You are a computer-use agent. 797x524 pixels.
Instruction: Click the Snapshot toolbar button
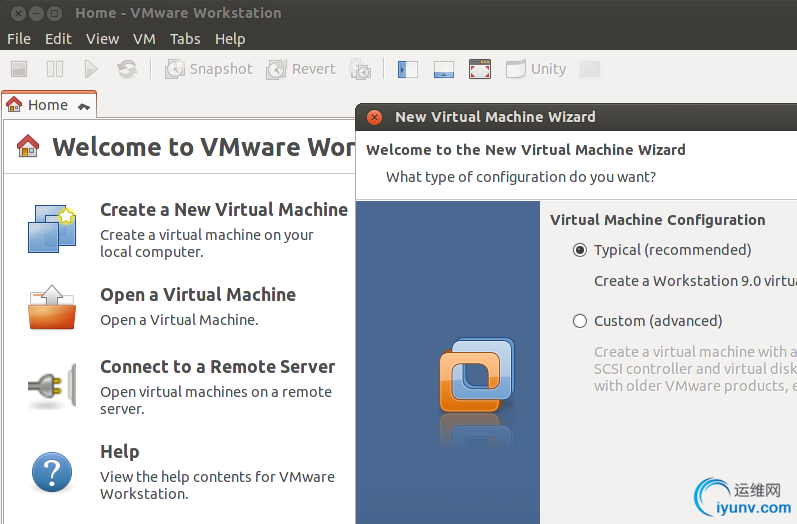click(209, 69)
